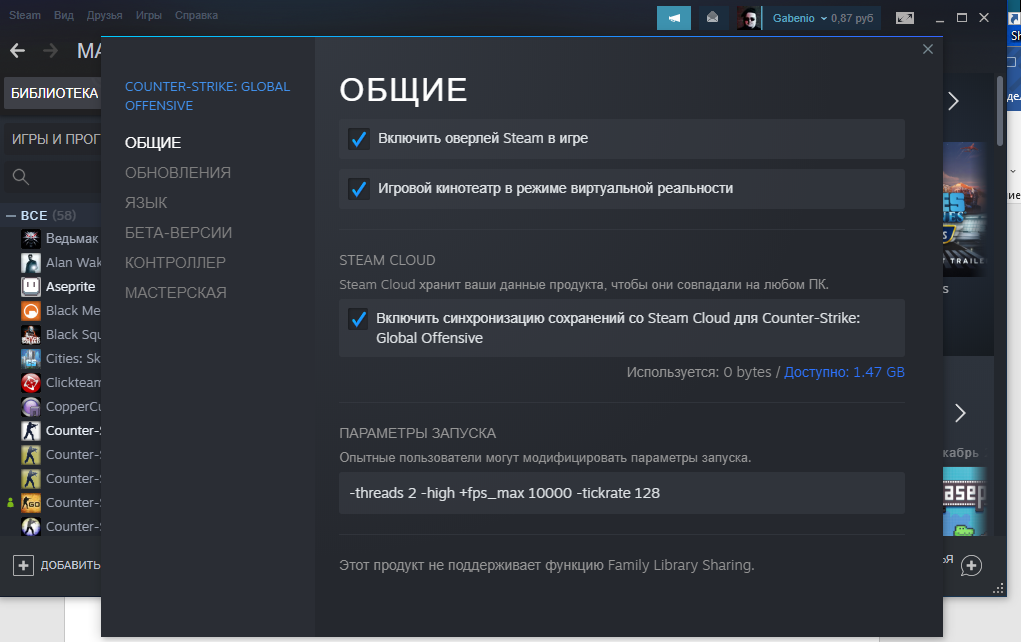1021x642 pixels.
Task: Go forward with the right arrow
Action: tap(50, 51)
